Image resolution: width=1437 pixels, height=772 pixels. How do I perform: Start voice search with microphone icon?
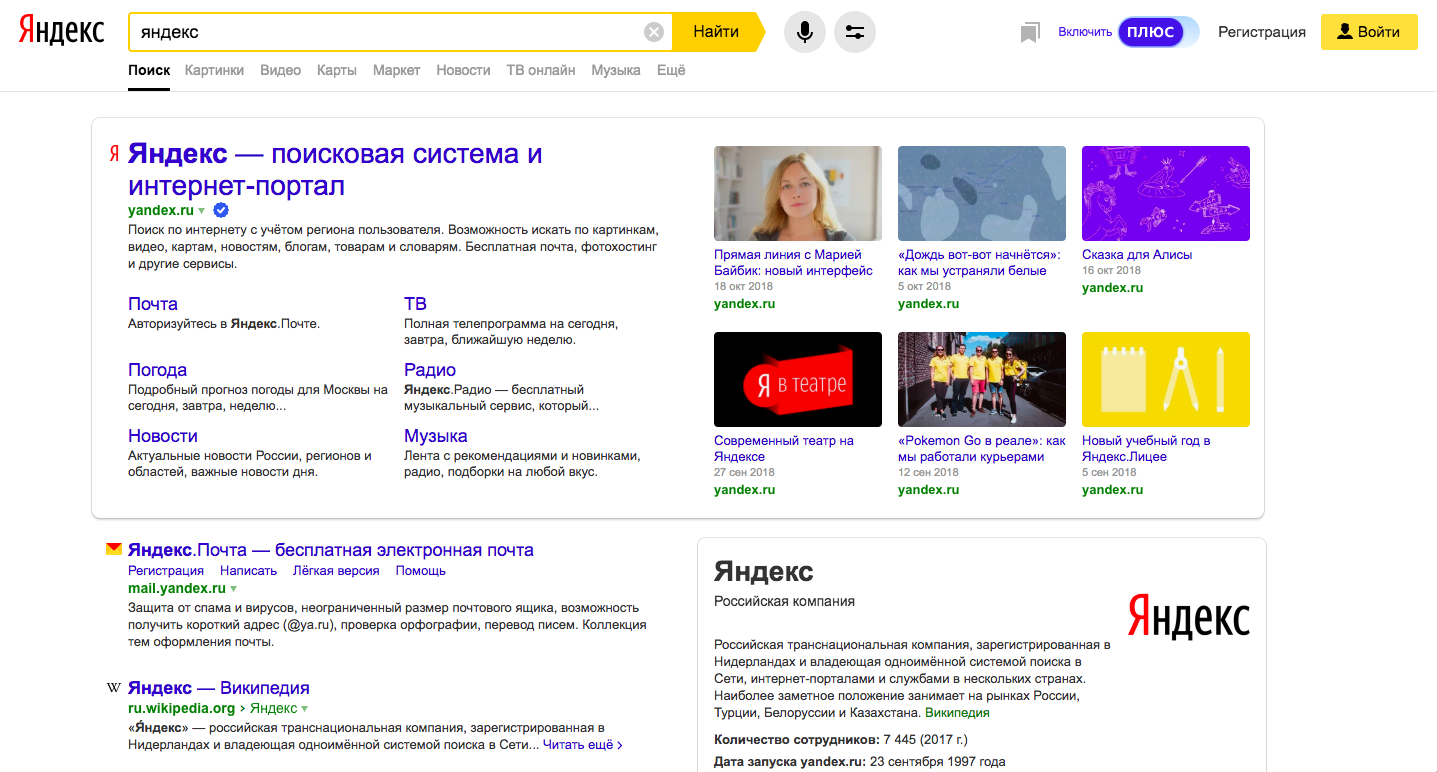pos(804,32)
